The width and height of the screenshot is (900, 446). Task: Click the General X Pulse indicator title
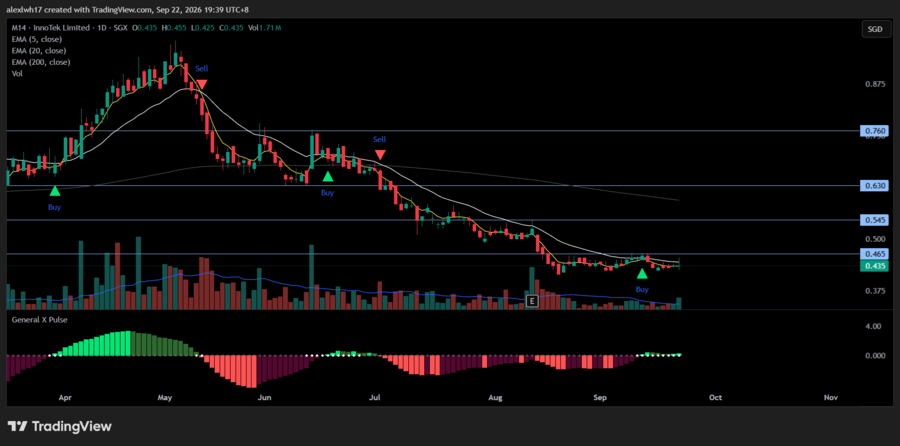pos(40,319)
